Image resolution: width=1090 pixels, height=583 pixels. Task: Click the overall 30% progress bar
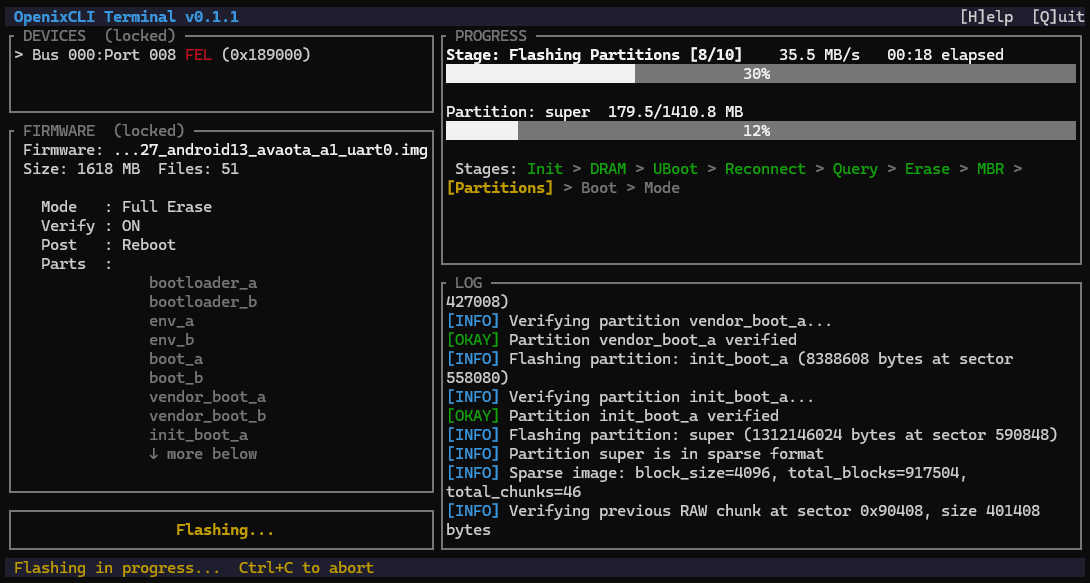pyautogui.click(x=760, y=74)
